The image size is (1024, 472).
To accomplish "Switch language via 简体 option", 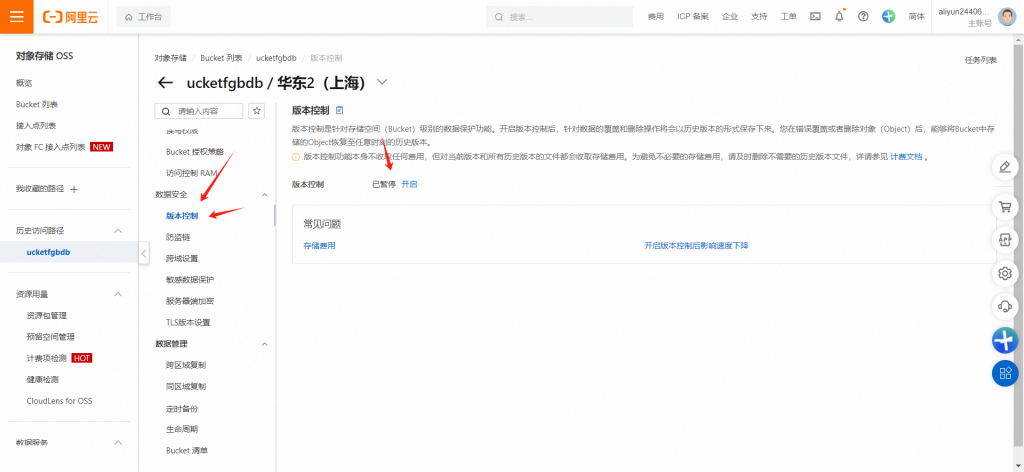I will tap(916, 17).
